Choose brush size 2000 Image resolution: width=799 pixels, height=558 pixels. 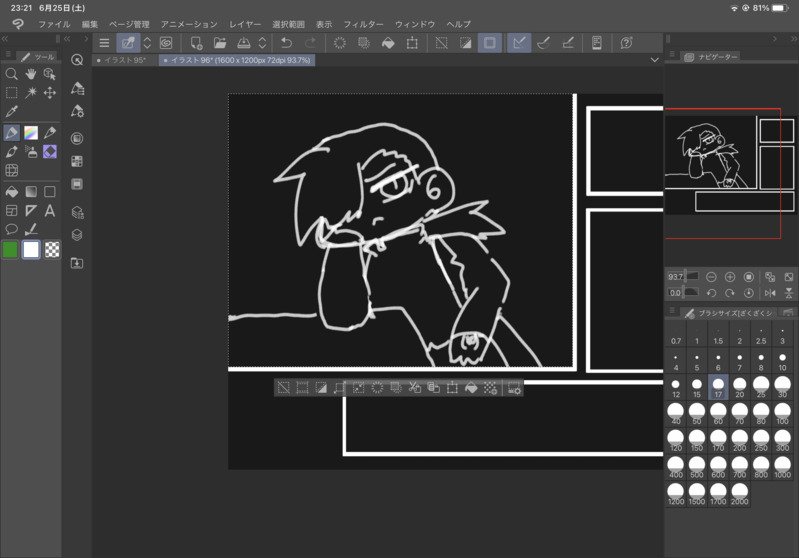tap(739, 494)
